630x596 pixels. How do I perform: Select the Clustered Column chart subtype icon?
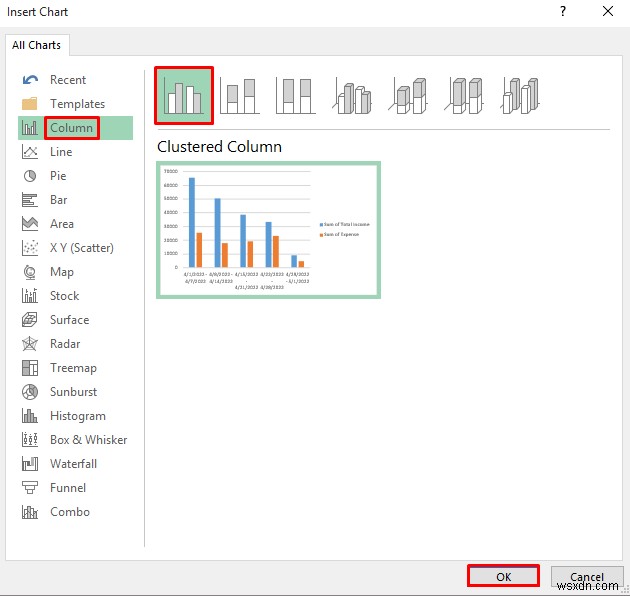coord(184,96)
